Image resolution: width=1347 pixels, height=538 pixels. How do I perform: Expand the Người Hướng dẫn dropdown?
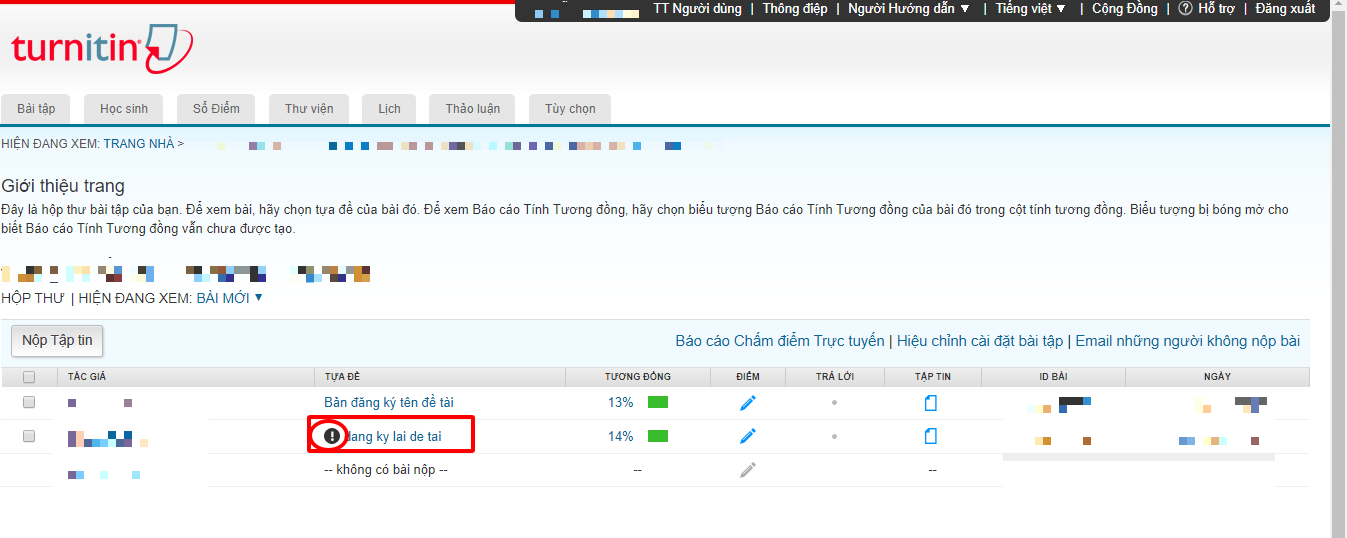point(909,9)
